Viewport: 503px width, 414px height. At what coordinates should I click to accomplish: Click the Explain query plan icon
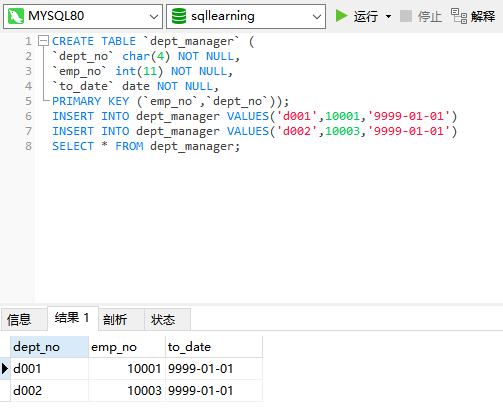pyautogui.click(x=459, y=16)
